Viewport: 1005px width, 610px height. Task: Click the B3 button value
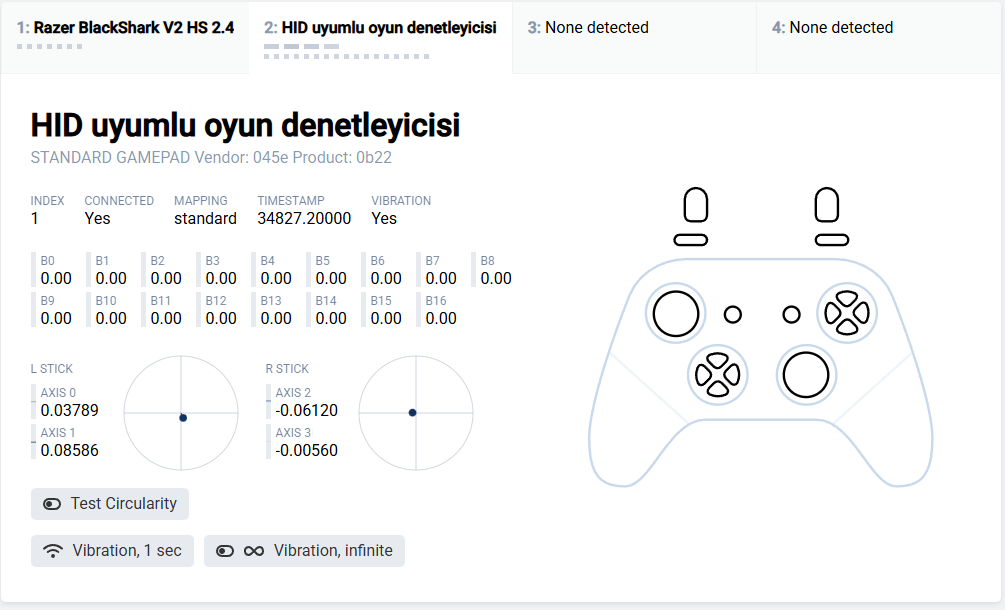[x=221, y=279]
